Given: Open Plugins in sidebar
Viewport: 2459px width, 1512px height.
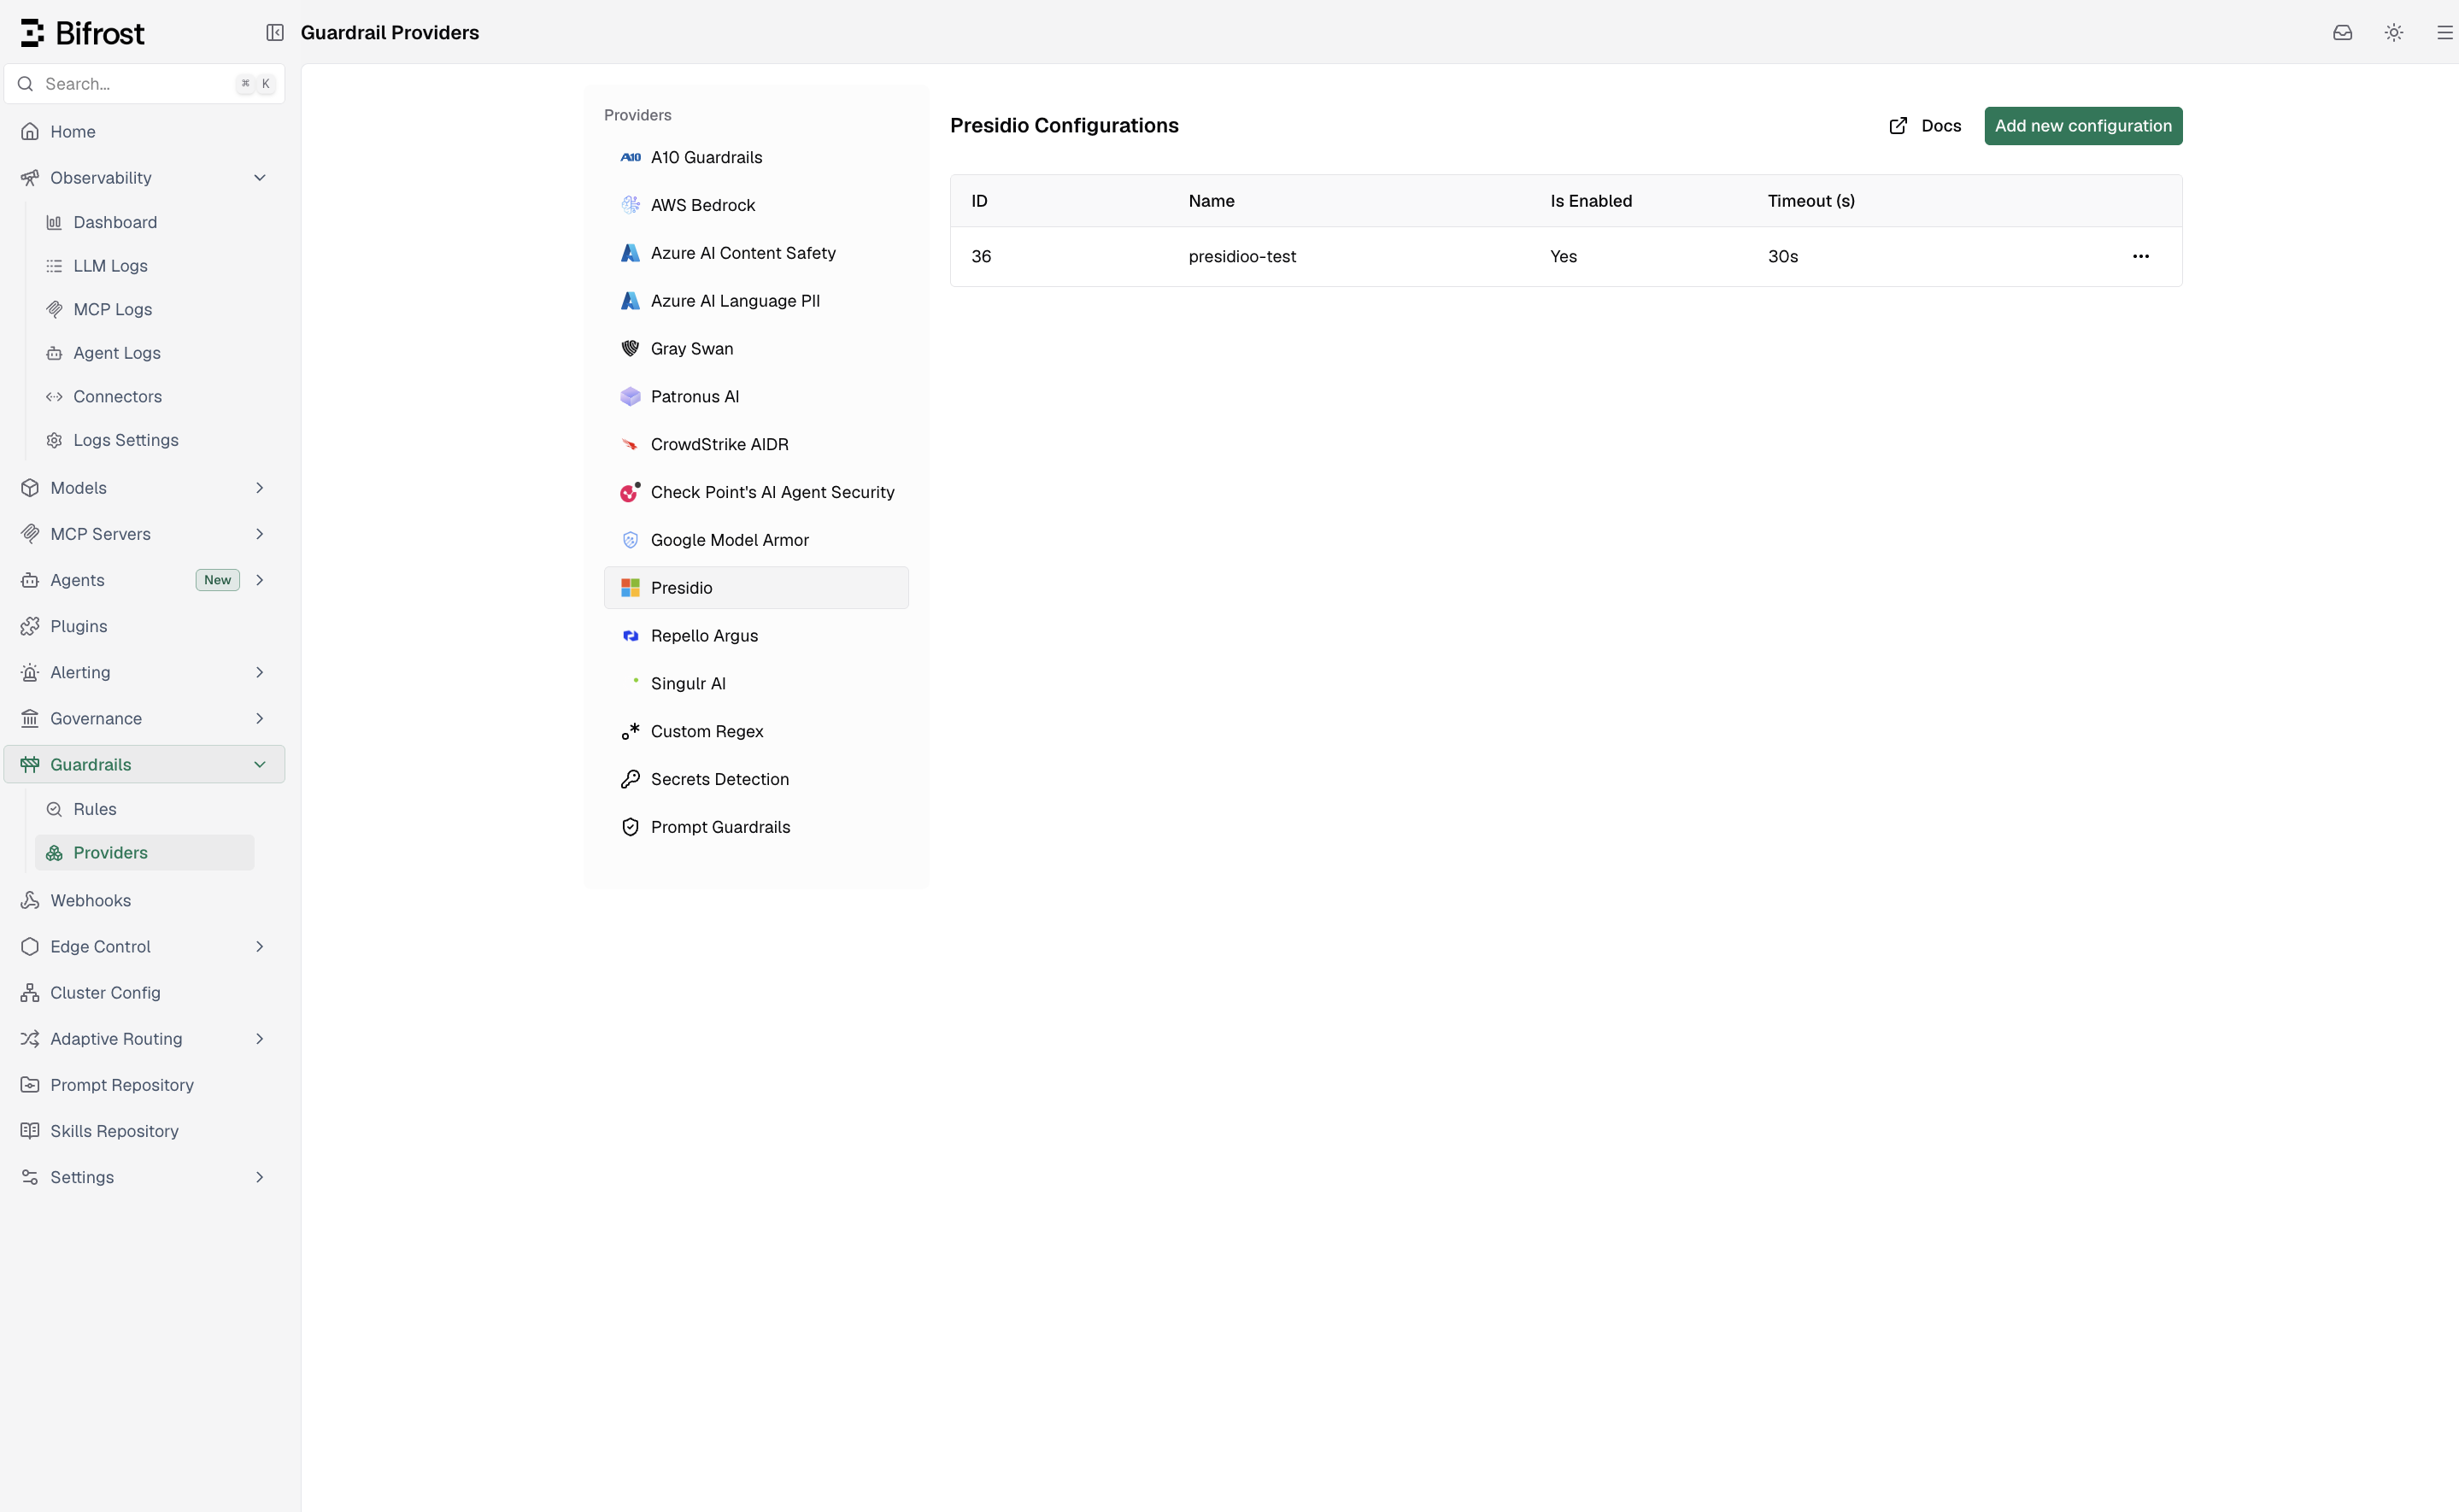Looking at the screenshot, I should pyautogui.click(x=144, y=626).
